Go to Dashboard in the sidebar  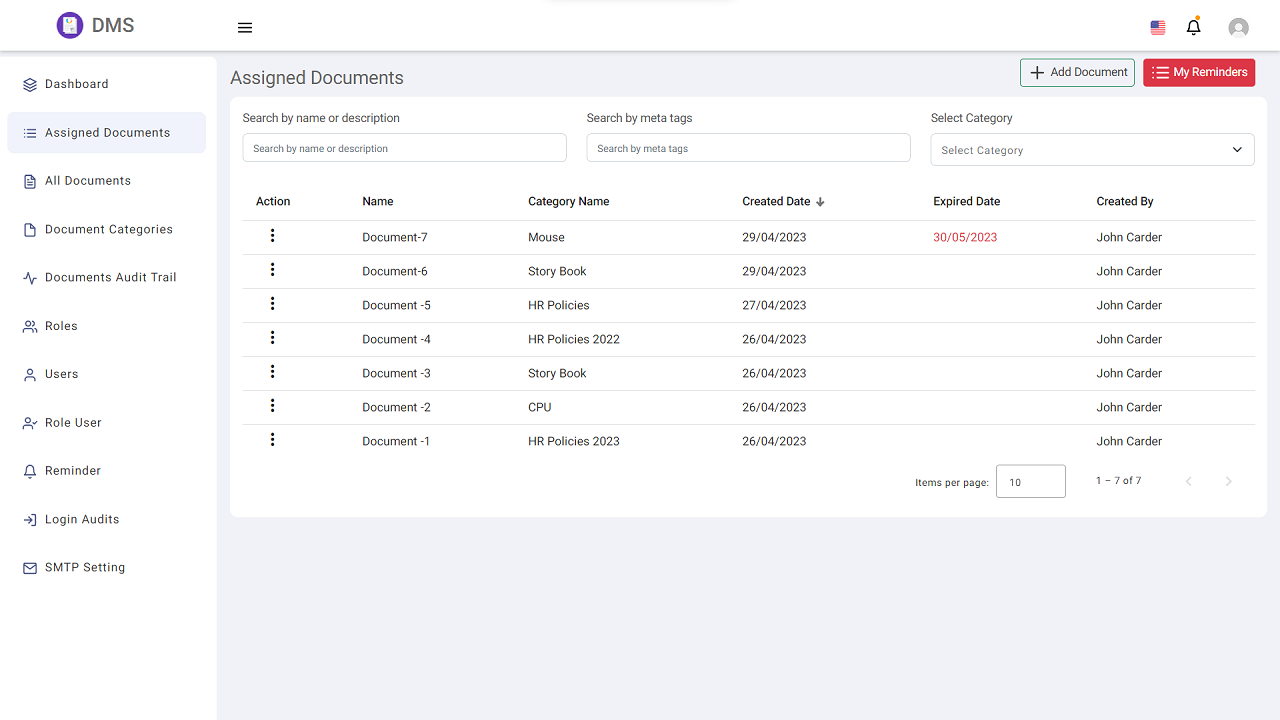tap(76, 84)
